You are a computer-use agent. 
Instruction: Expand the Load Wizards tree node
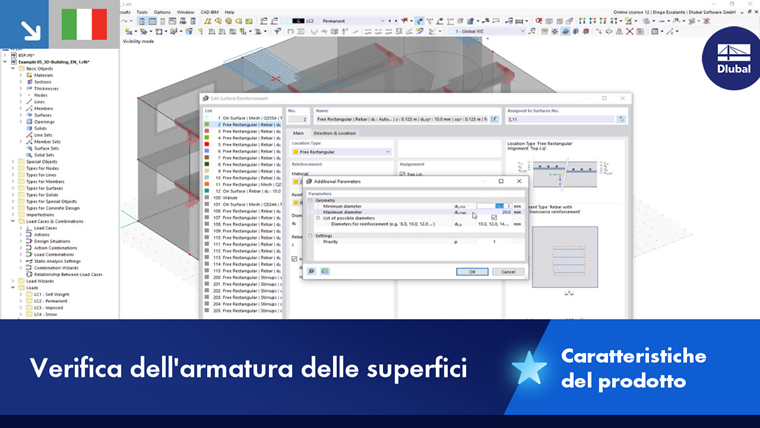(13, 281)
